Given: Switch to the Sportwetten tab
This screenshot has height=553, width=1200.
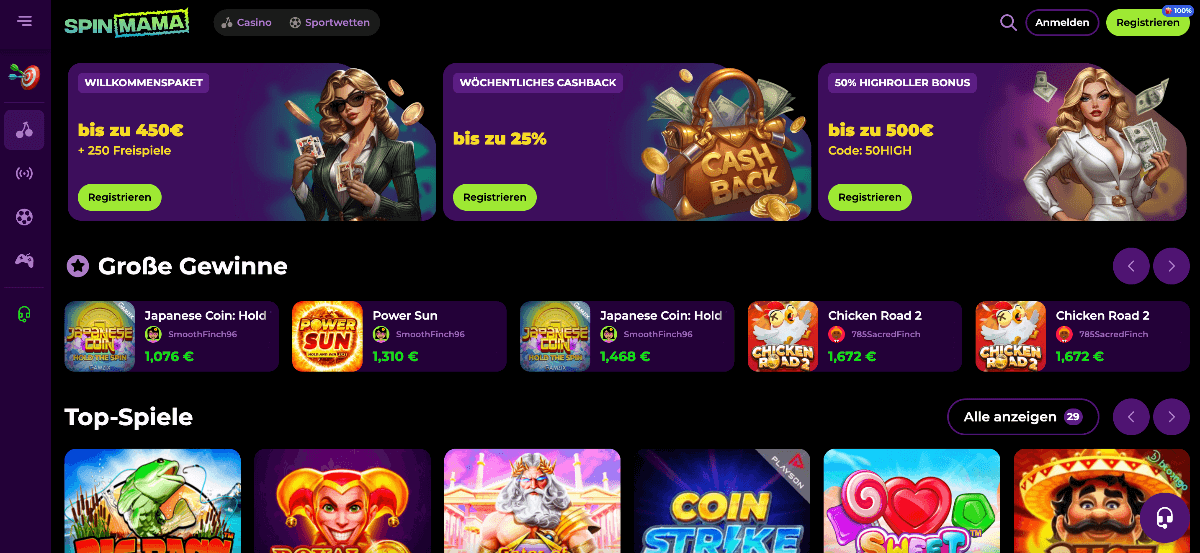Looking at the screenshot, I should click(329, 22).
